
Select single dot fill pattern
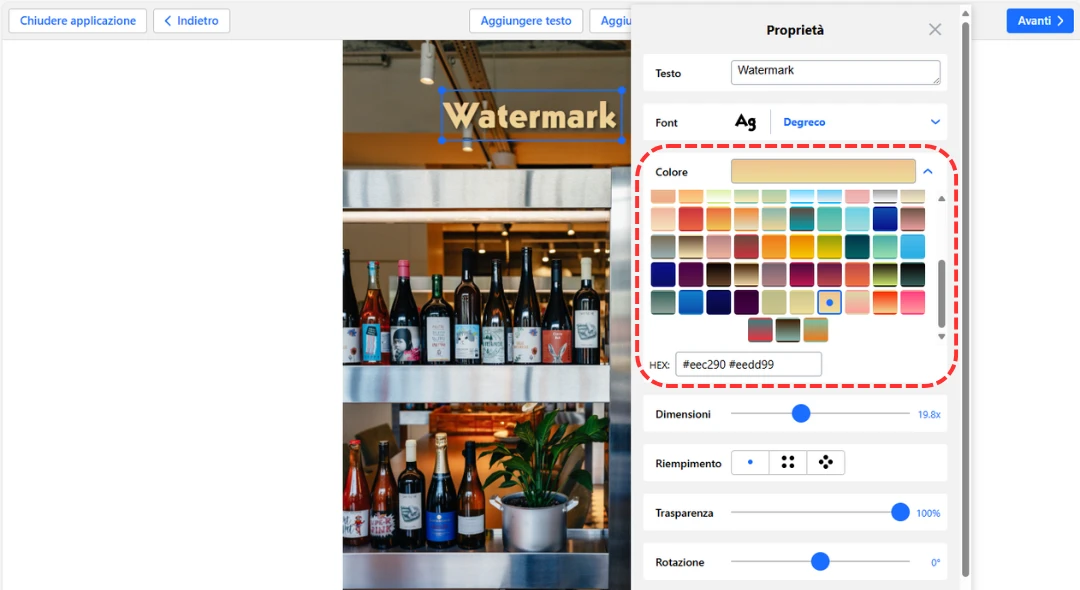(750, 462)
